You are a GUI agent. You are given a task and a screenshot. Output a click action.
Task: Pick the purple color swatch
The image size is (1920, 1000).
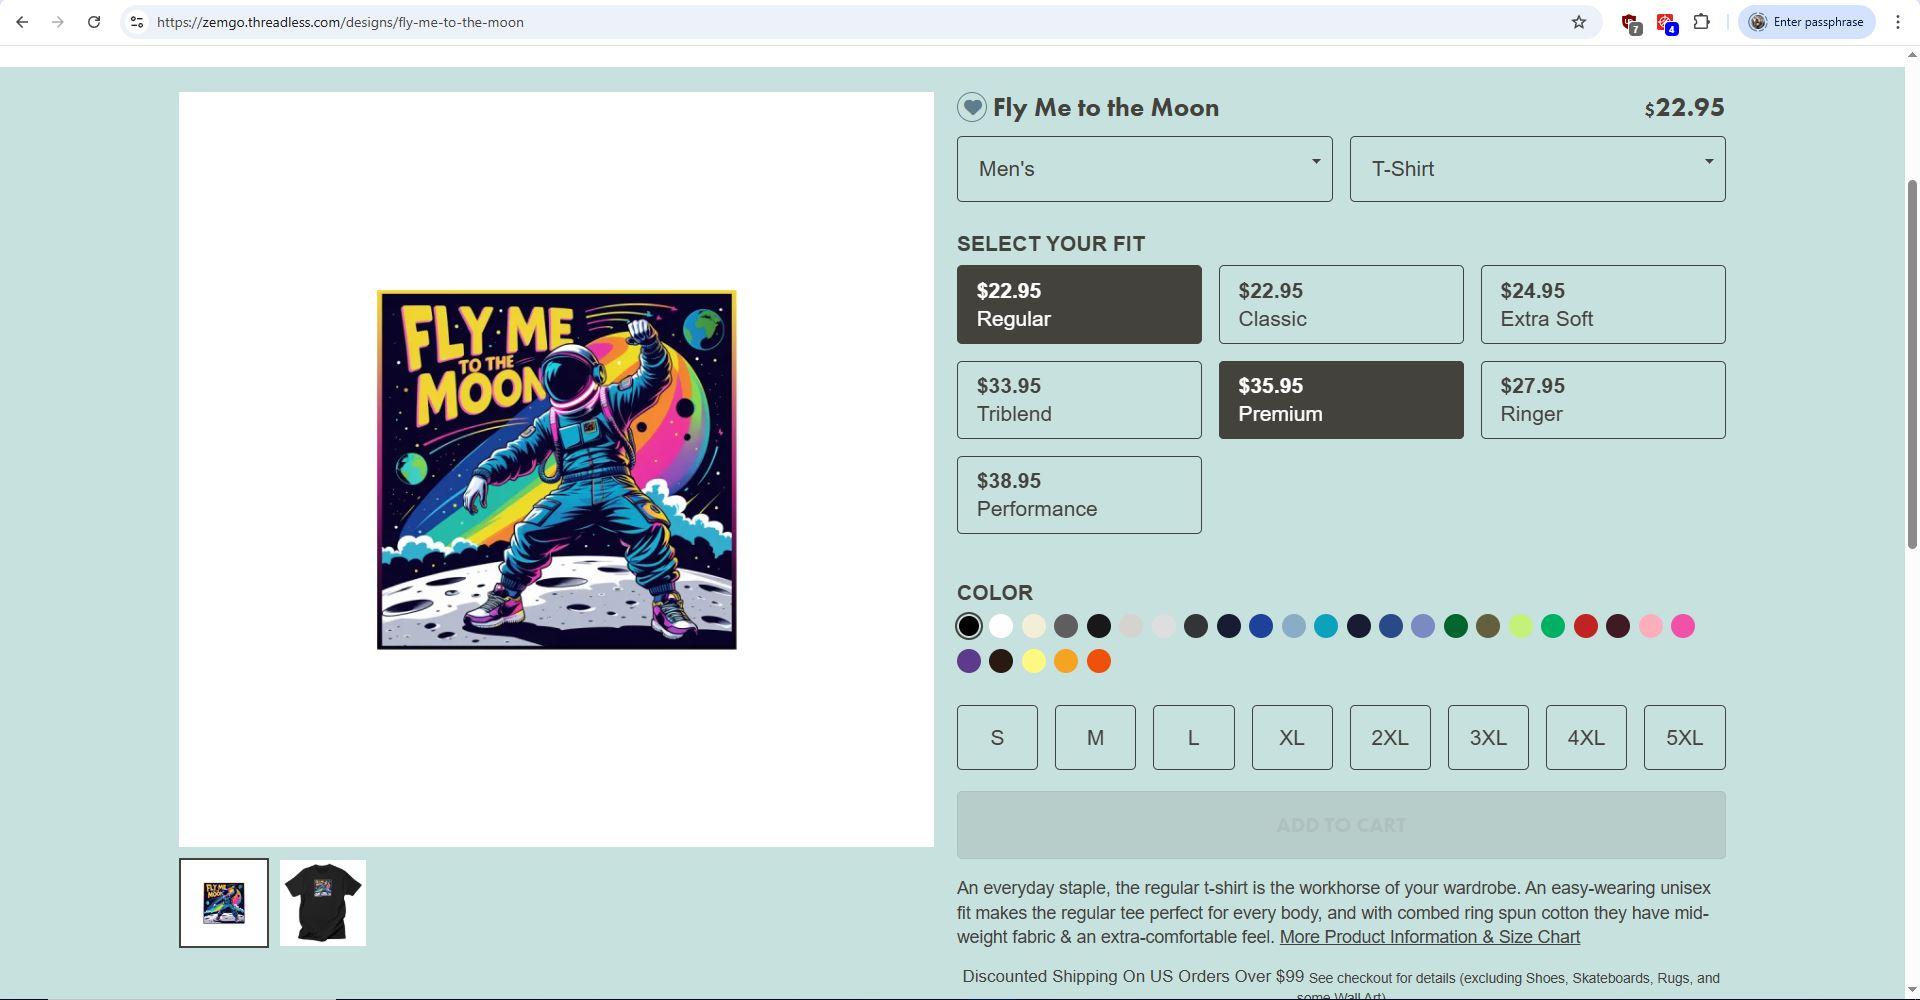tap(968, 661)
